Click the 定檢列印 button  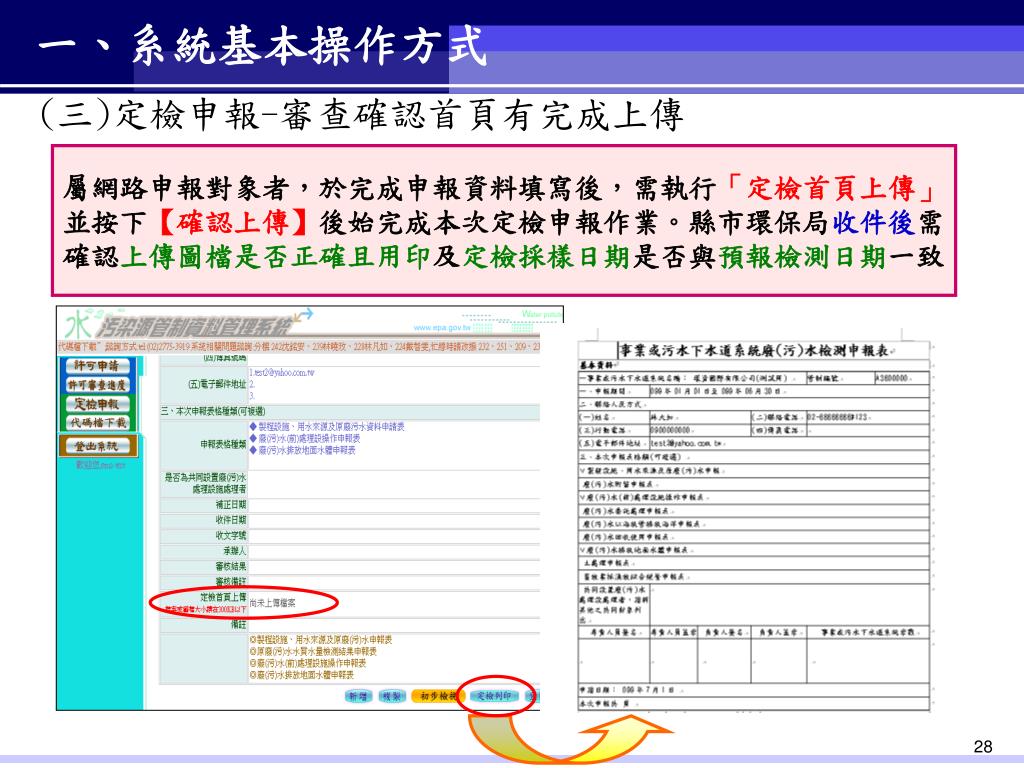tap(494, 696)
